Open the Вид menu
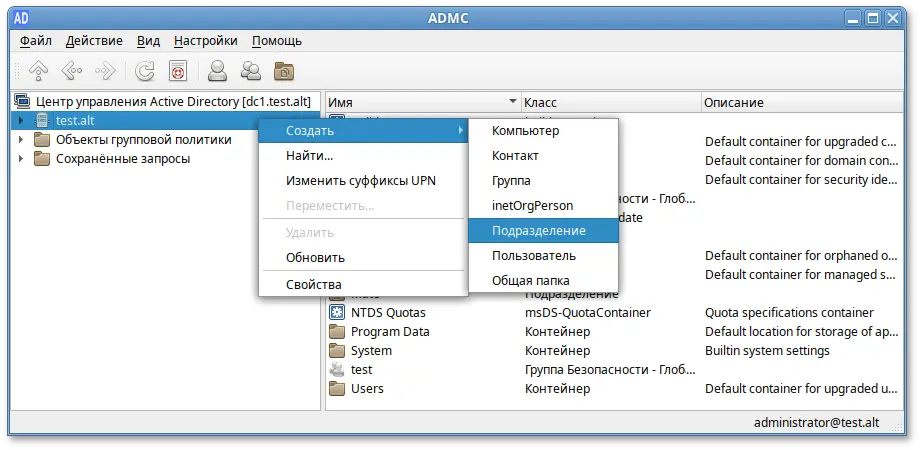The width and height of the screenshot is (920, 450). (x=148, y=41)
